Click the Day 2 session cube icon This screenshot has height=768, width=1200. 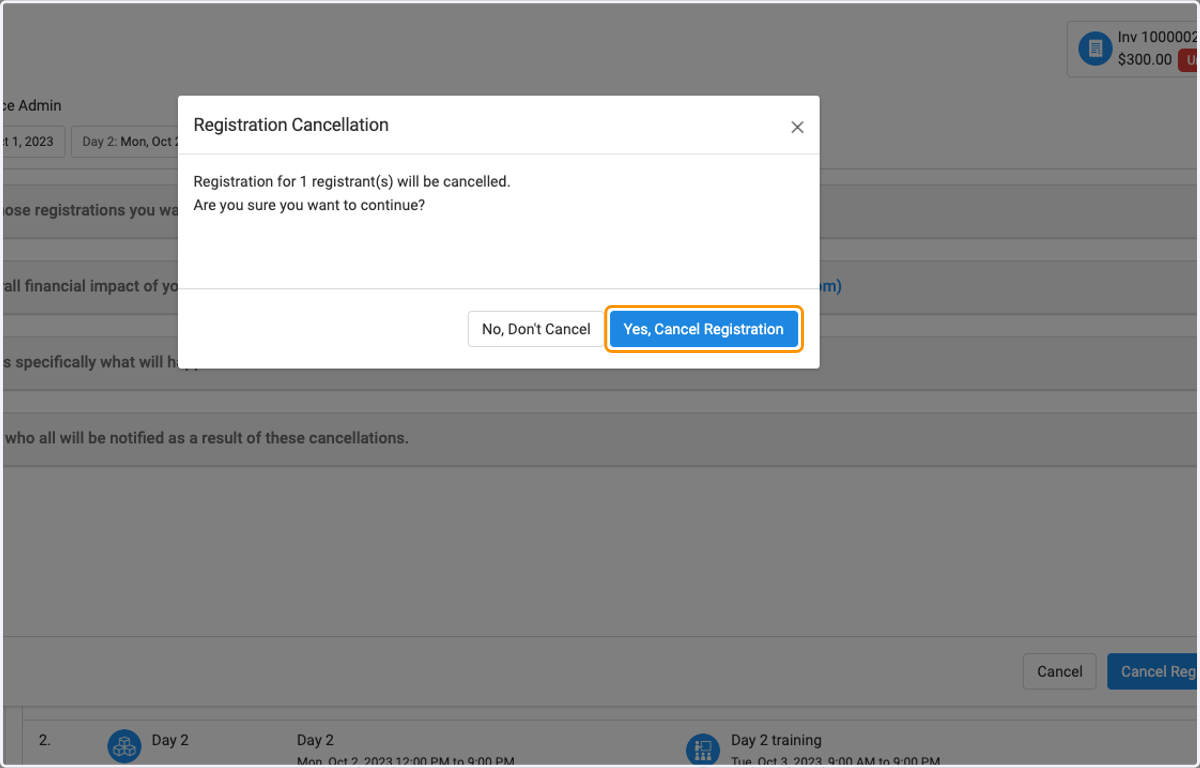[125, 746]
